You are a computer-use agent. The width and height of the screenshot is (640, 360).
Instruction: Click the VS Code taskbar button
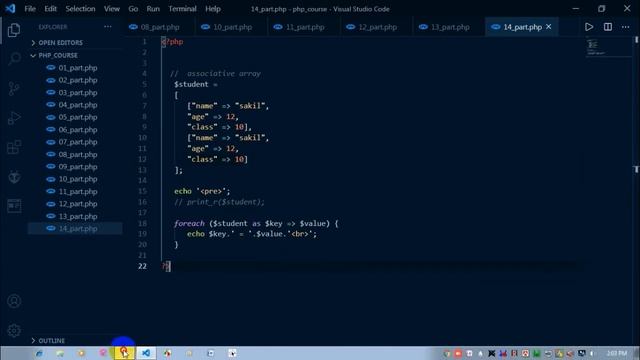click(146, 353)
